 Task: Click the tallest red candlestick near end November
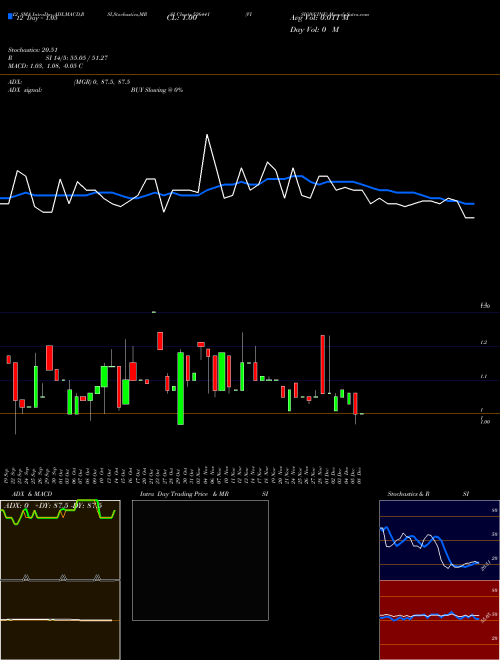(323, 365)
